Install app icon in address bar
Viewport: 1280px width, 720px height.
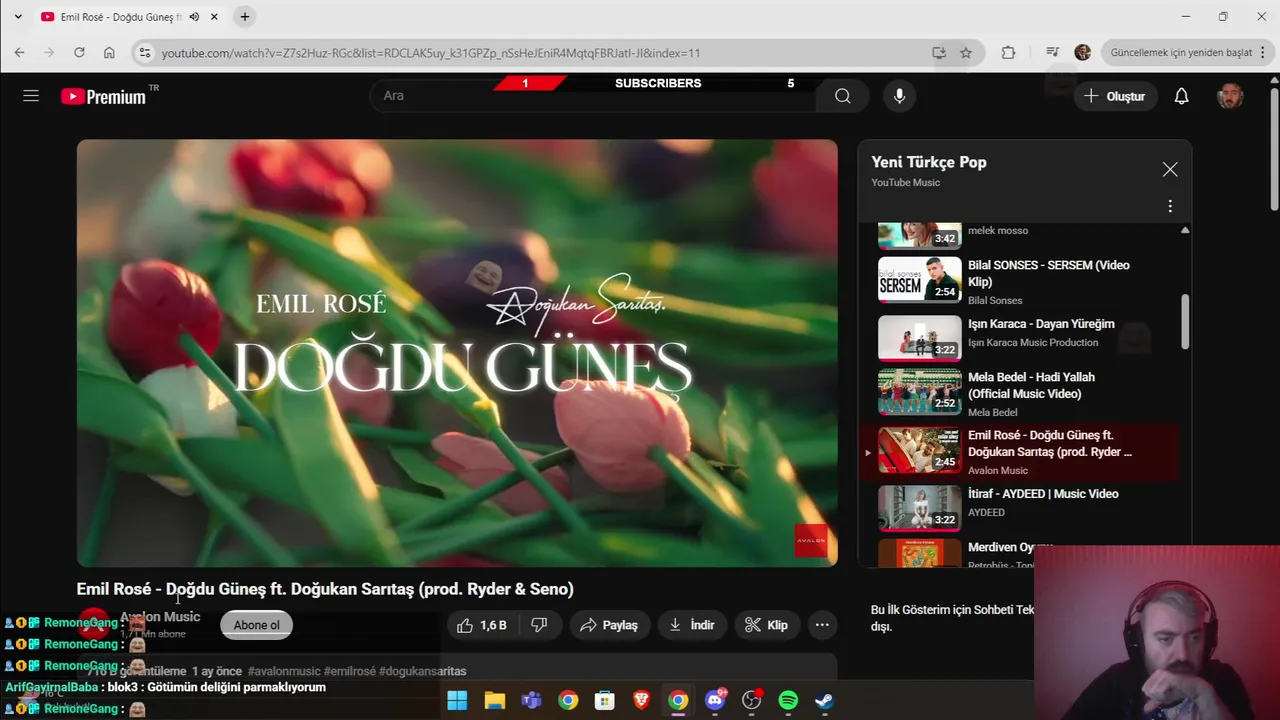pyautogui.click(x=938, y=53)
